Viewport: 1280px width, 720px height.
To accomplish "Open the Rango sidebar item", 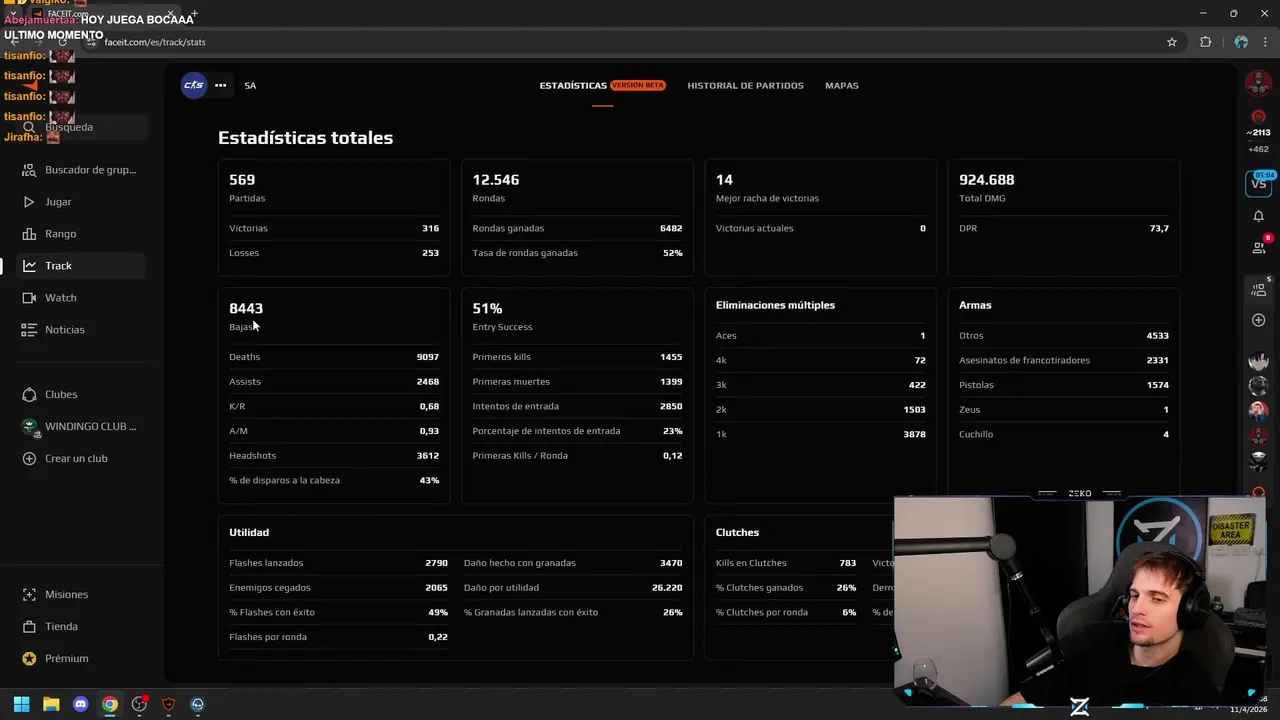I will (x=82, y=234).
